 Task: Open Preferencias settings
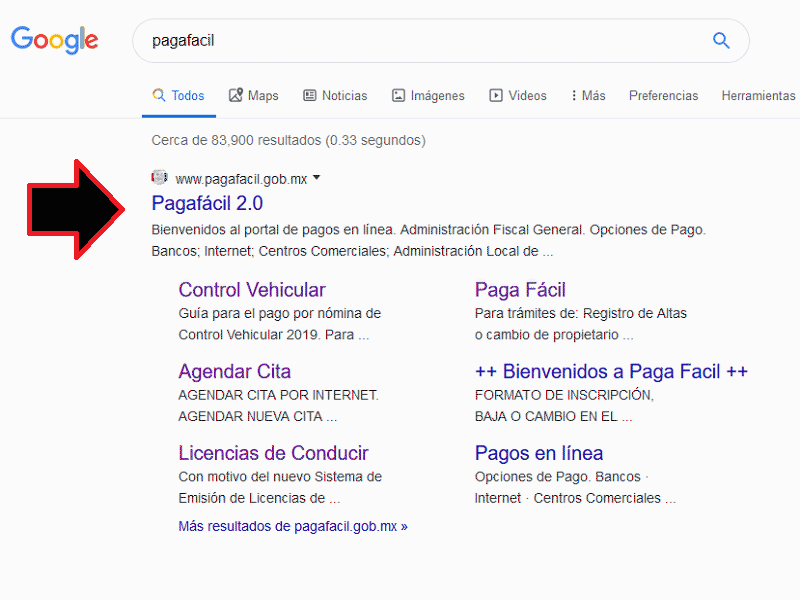[663, 95]
